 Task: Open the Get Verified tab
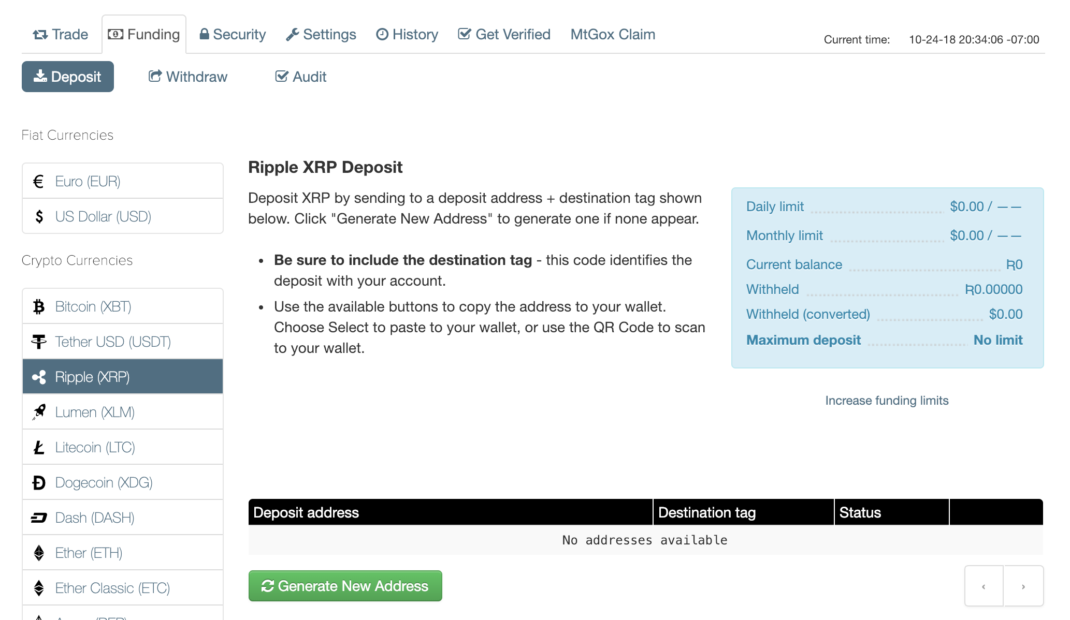pyautogui.click(x=504, y=34)
